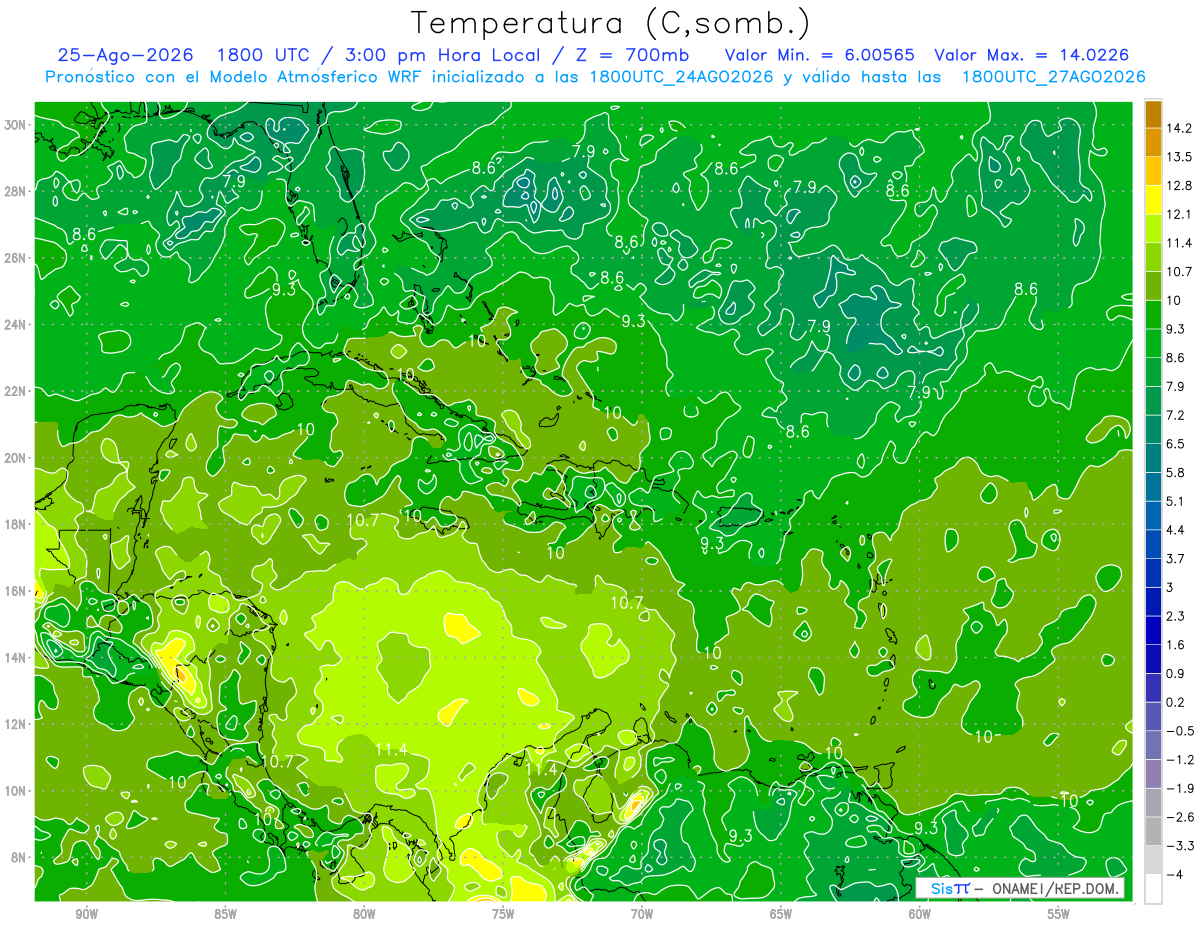This screenshot has width=1200, height=927.
Task: Click the dark orange top swatch of color scale
Action: [1153, 114]
